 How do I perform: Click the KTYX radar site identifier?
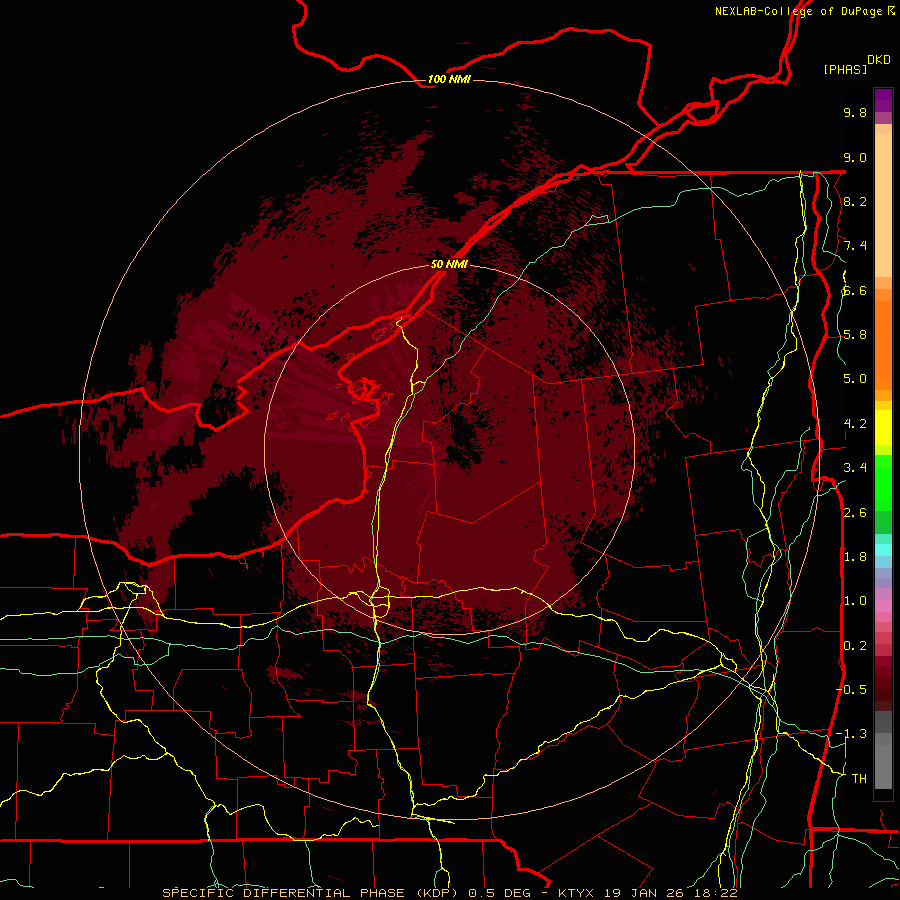point(575,893)
